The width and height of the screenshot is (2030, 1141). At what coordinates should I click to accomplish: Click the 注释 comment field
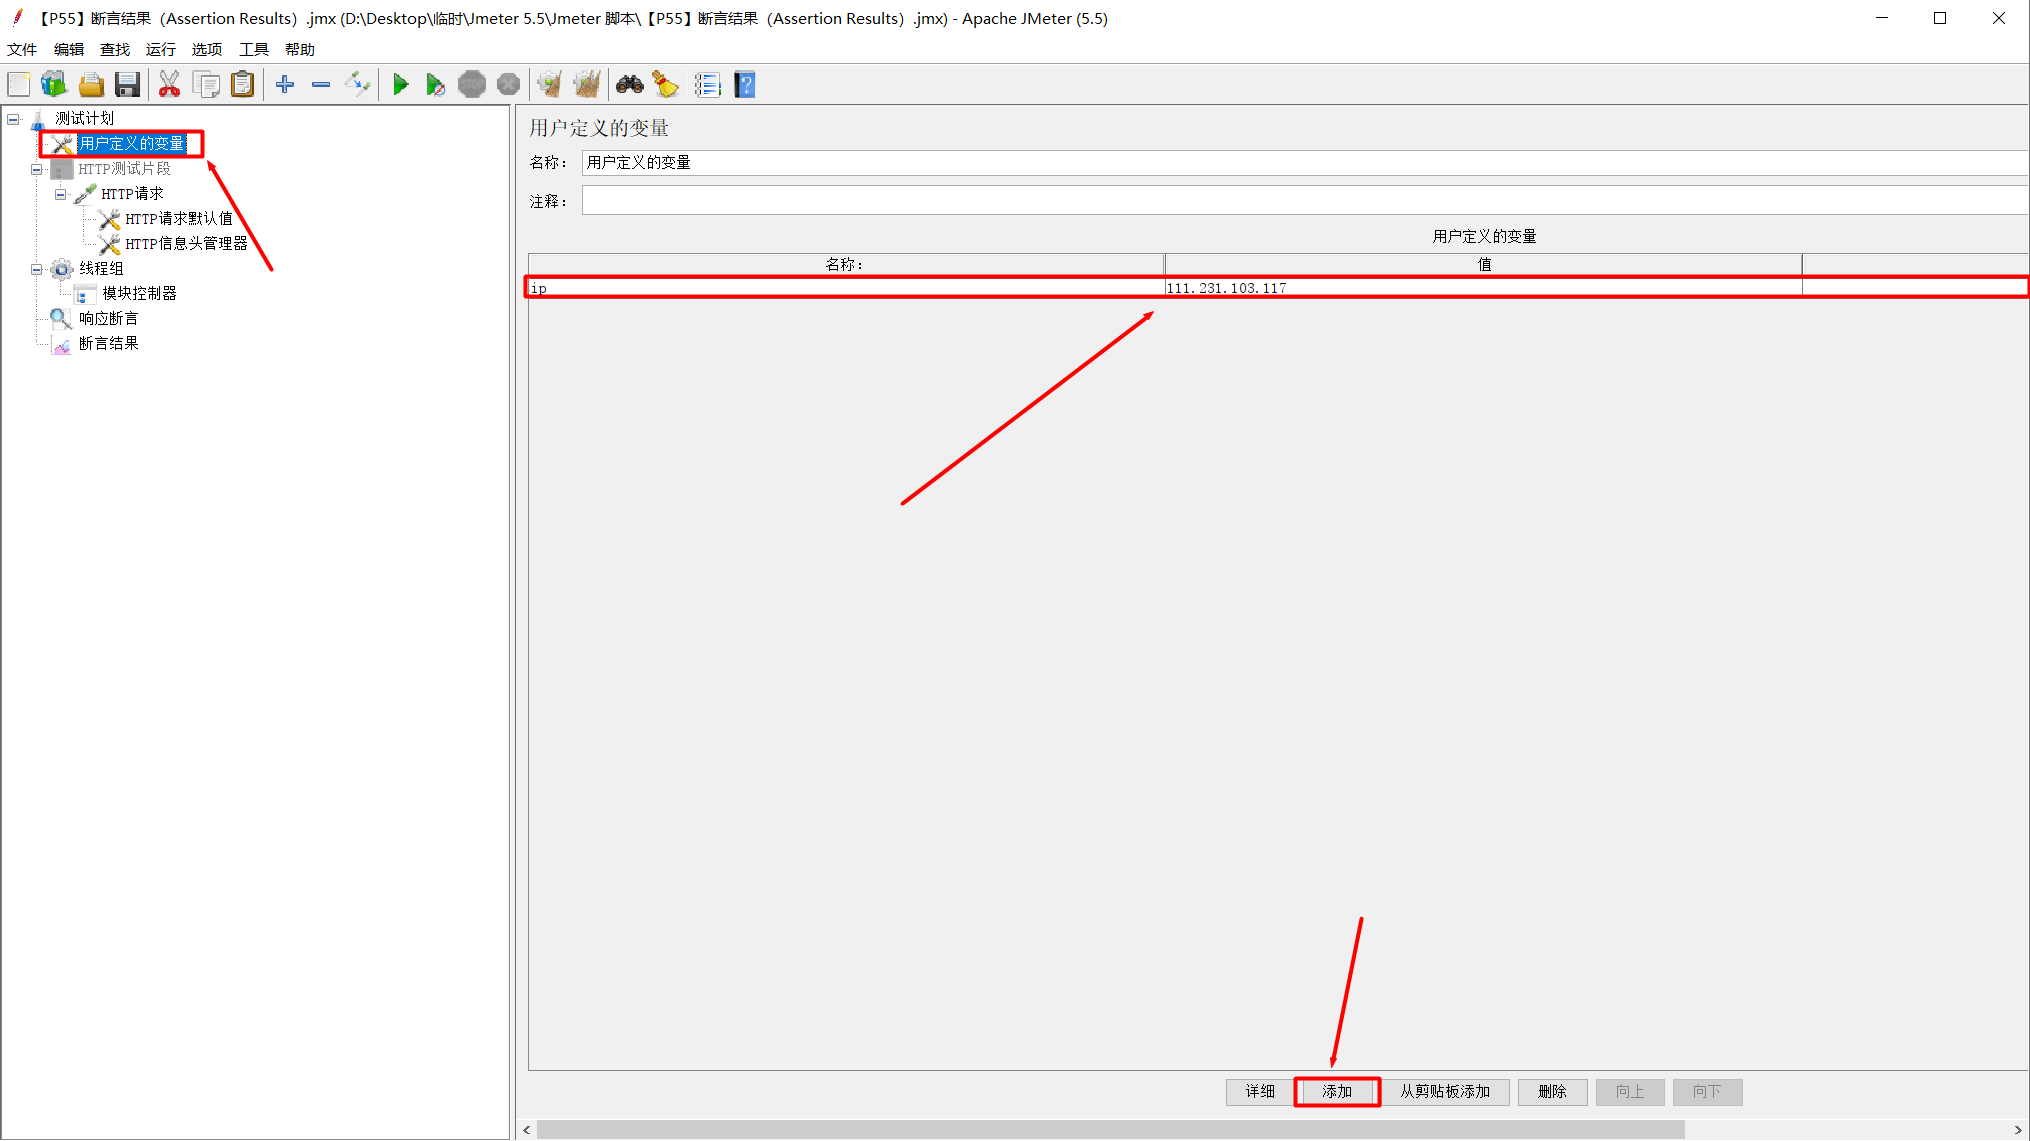coord(1305,201)
